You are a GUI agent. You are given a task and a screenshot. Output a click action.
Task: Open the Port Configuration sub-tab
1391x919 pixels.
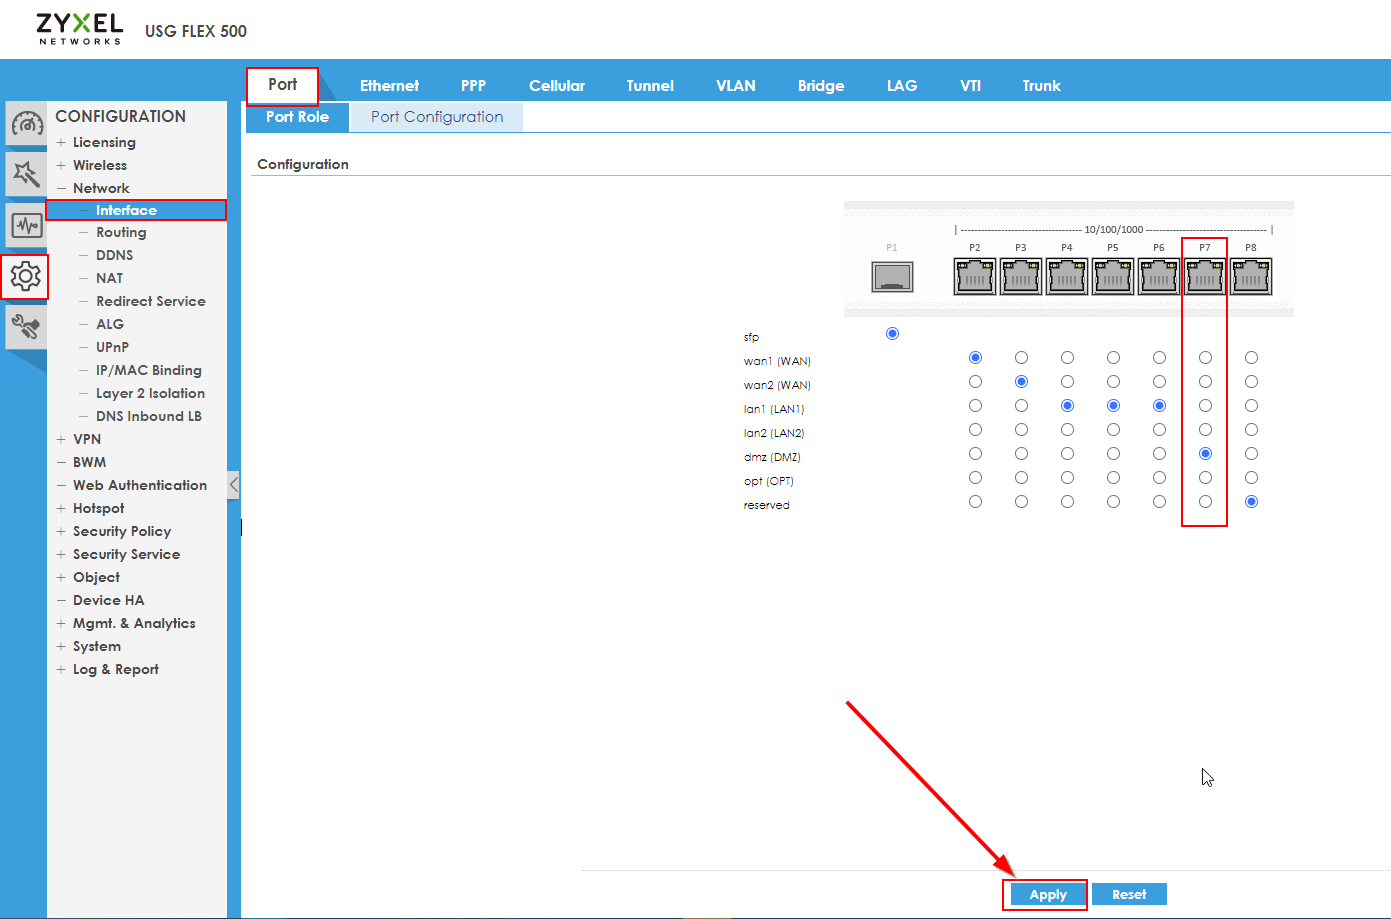[x=437, y=117]
